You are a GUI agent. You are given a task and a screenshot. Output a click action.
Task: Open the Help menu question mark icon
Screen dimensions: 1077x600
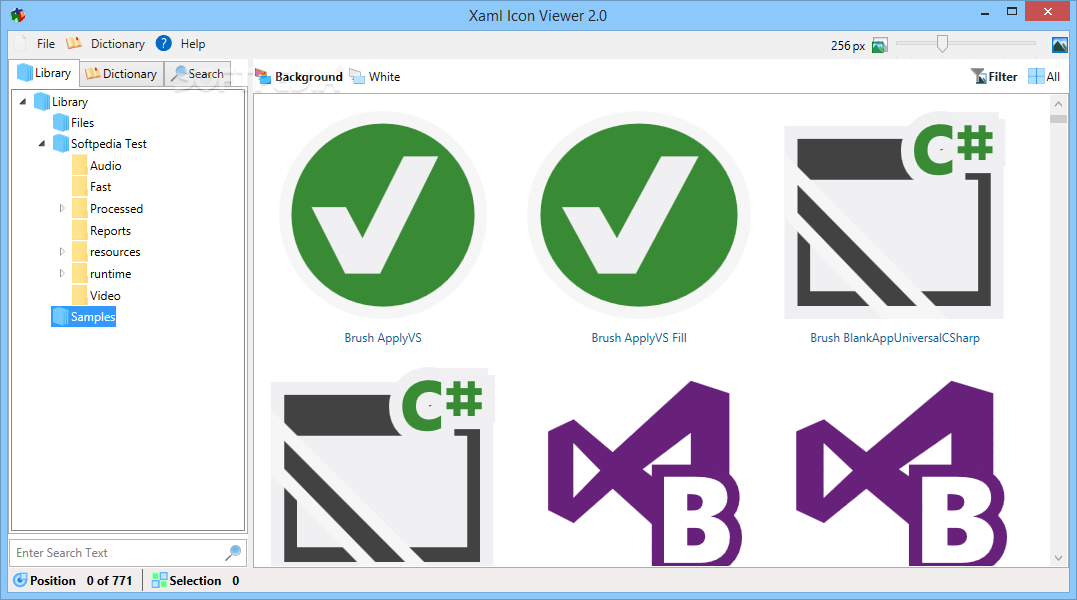click(x=162, y=44)
